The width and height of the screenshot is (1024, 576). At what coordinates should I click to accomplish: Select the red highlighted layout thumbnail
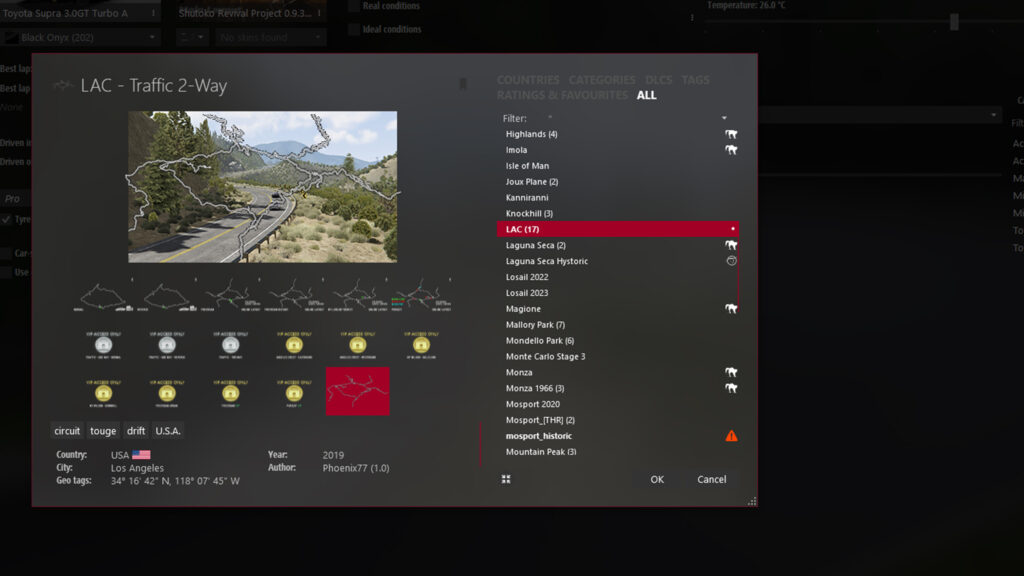click(358, 391)
